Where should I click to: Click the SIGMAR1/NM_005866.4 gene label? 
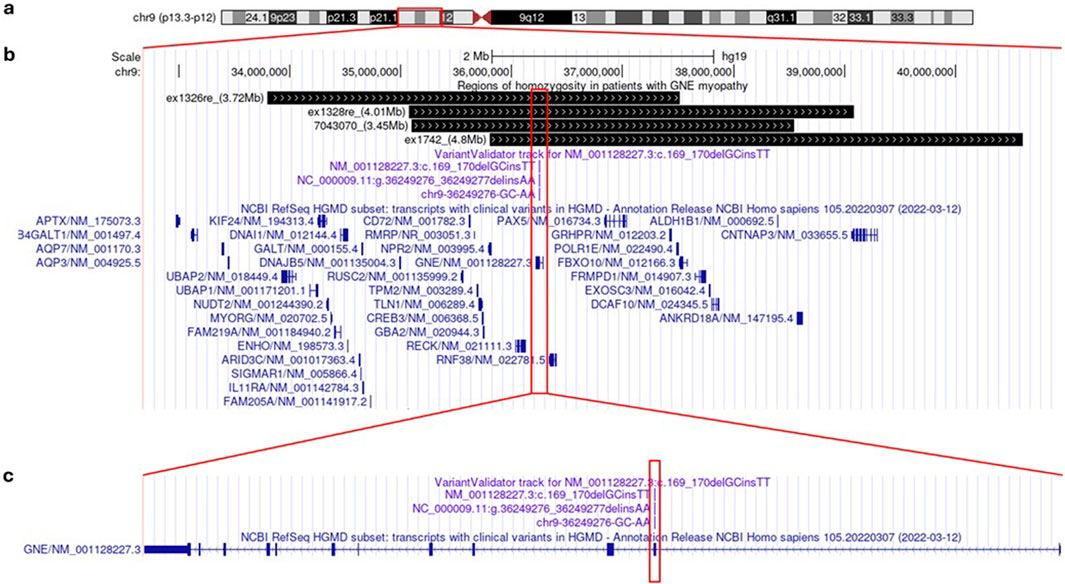click(x=294, y=373)
